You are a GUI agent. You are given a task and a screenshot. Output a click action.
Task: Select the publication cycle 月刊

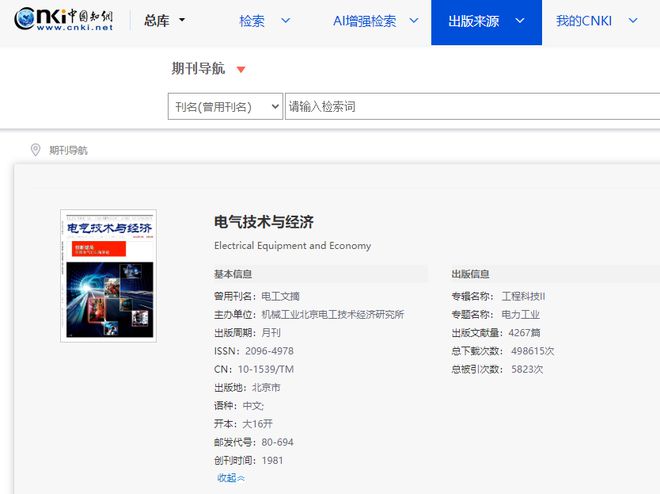coord(271,333)
